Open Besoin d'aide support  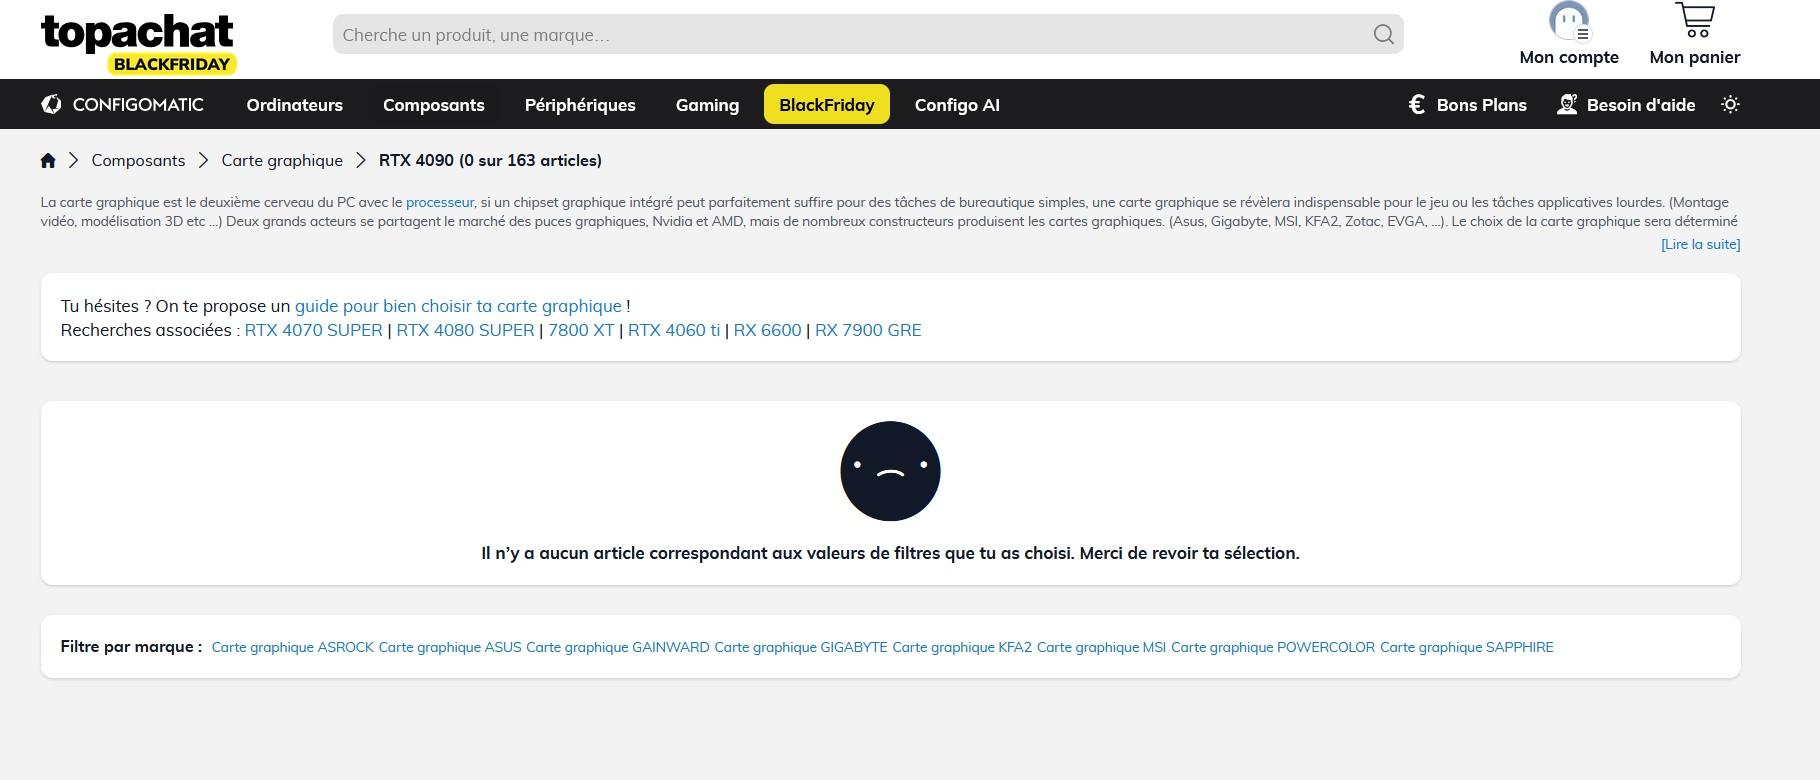tap(1626, 105)
